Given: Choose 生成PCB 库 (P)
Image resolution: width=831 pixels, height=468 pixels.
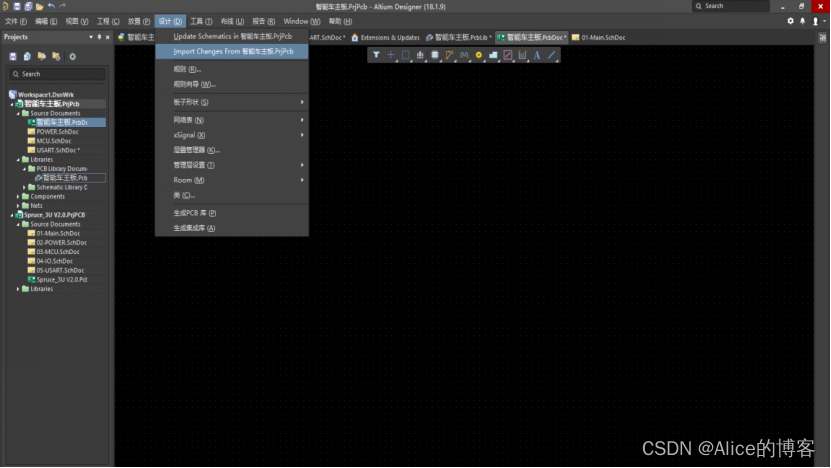Looking at the screenshot, I should [232, 213].
